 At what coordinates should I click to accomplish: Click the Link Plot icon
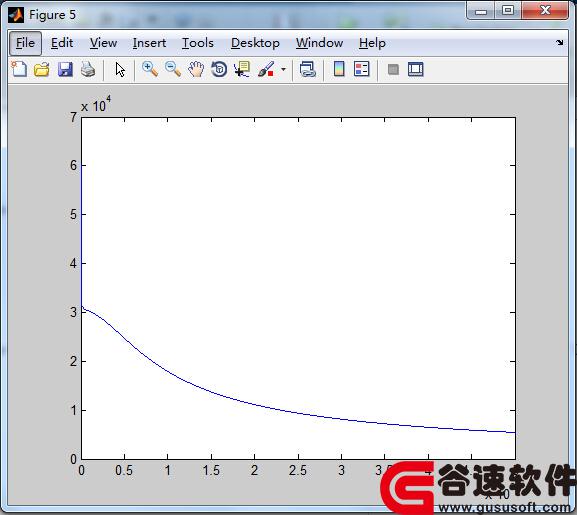click(x=308, y=69)
